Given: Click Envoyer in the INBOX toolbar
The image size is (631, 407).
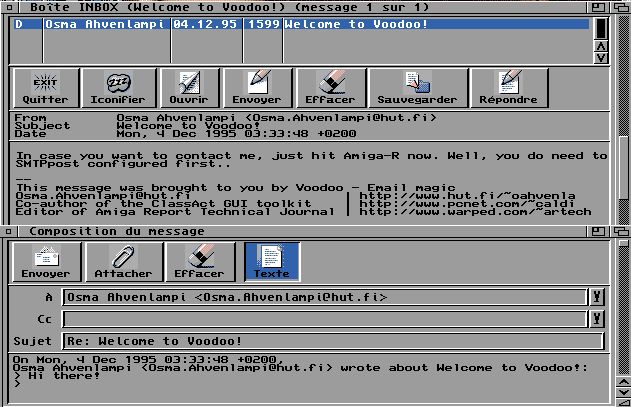Looking at the screenshot, I should 258,88.
